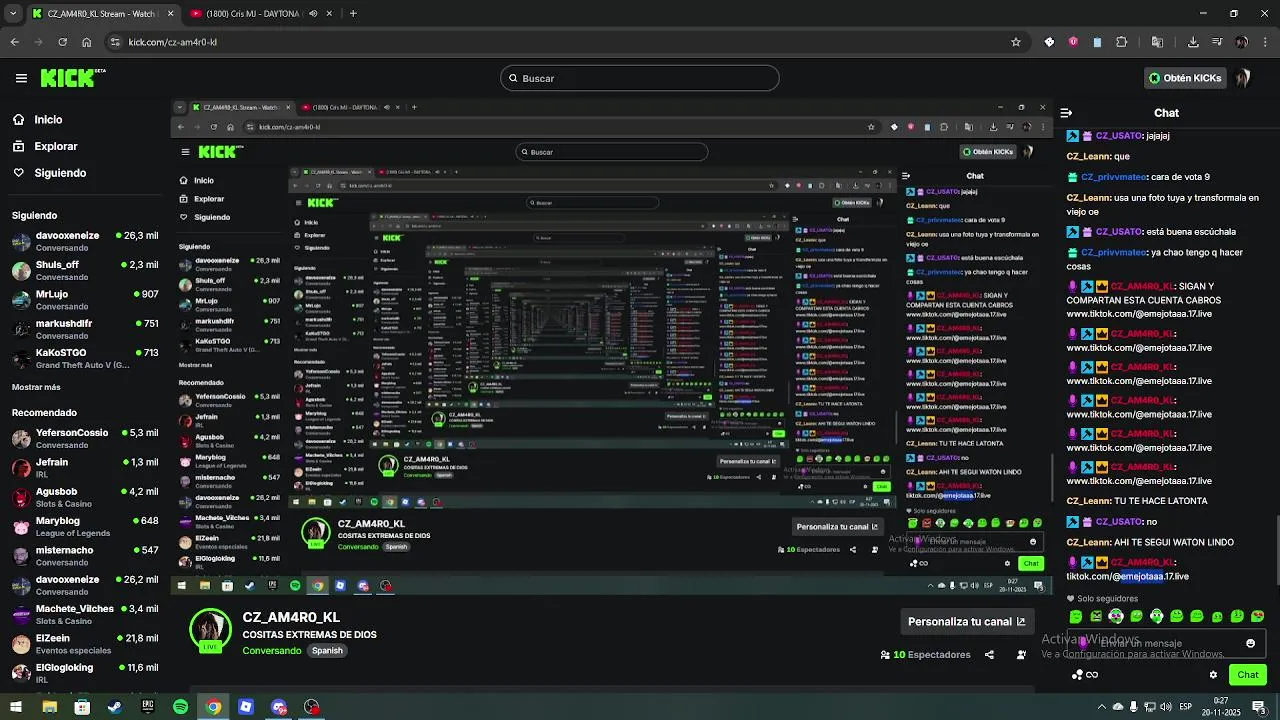Insert the first green emote in chat

(1076, 616)
